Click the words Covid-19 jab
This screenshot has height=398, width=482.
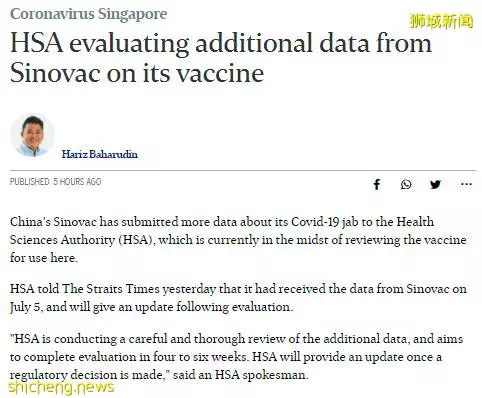click(x=325, y=222)
